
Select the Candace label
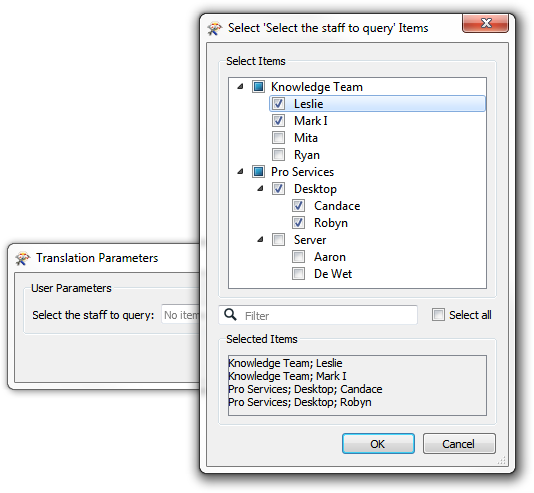(337, 206)
